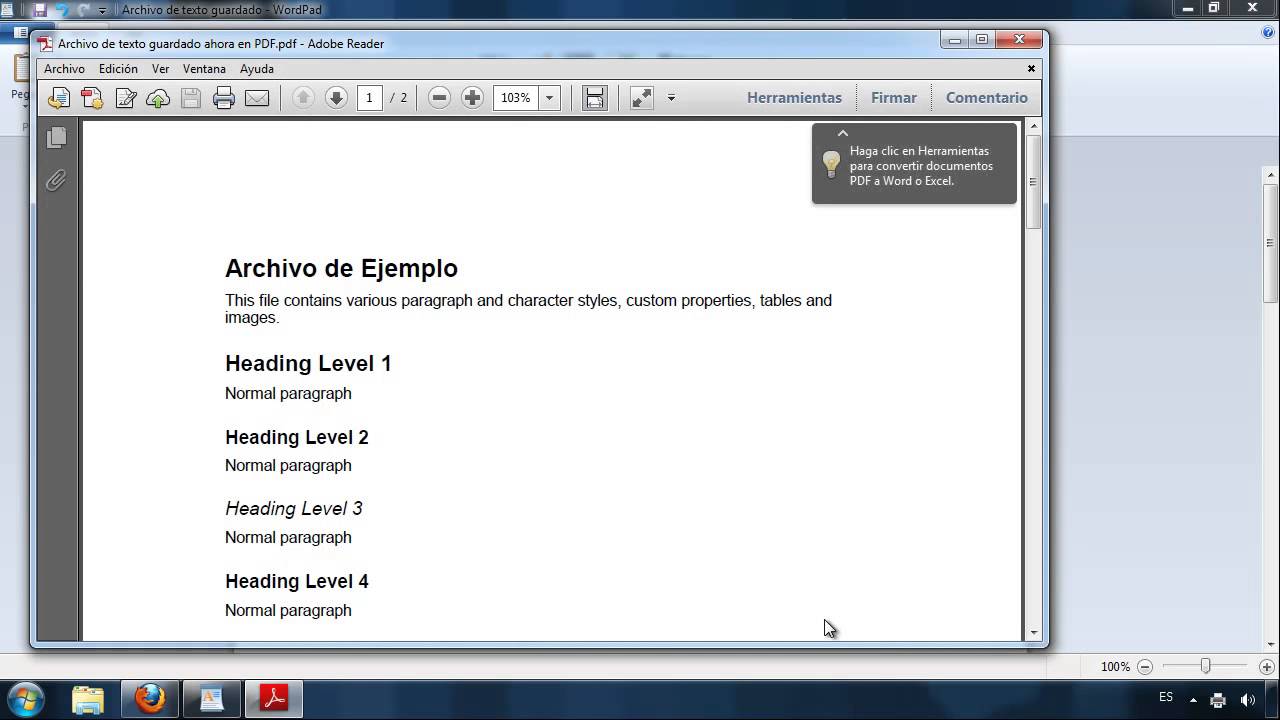The height and width of the screenshot is (720, 1280).
Task: Switch to WordPad in the taskbar
Action: 212,698
